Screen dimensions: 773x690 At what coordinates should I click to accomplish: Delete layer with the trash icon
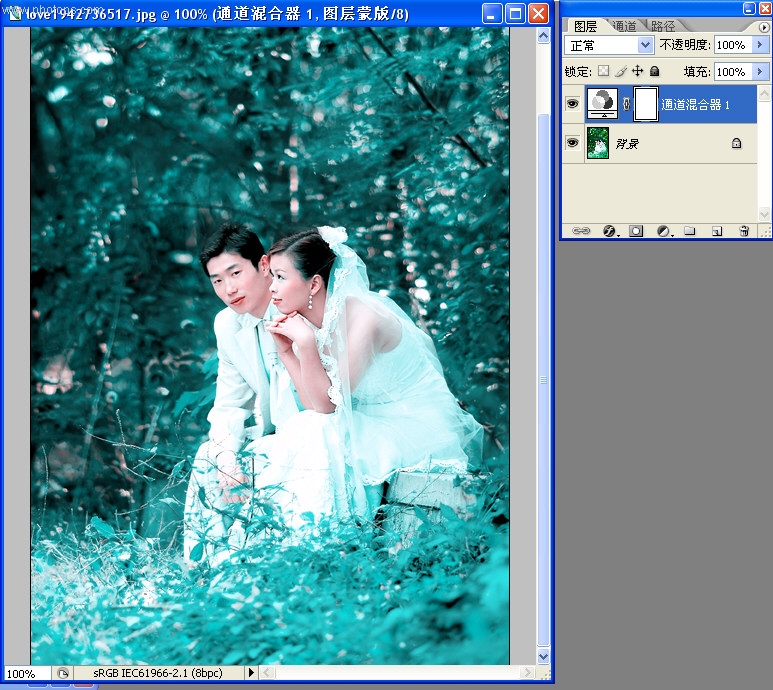[744, 231]
